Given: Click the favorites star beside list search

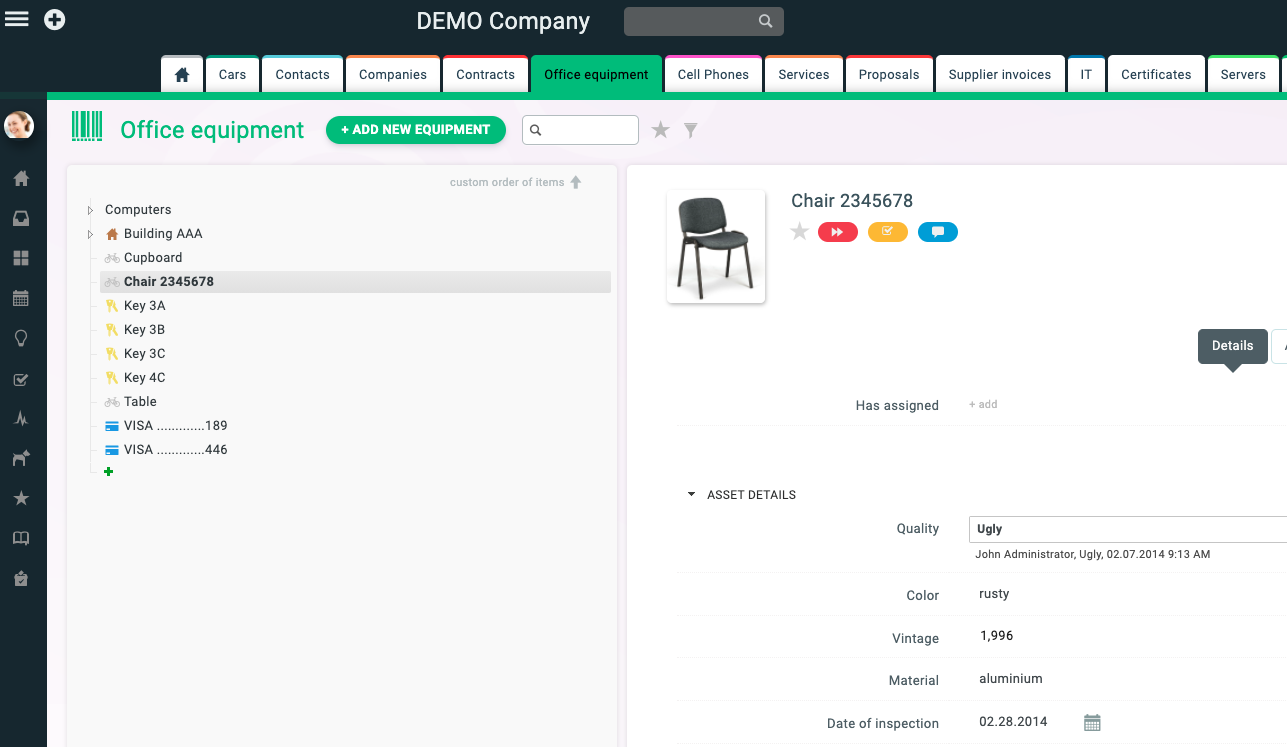Looking at the screenshot, I should [x=660, y=130].
